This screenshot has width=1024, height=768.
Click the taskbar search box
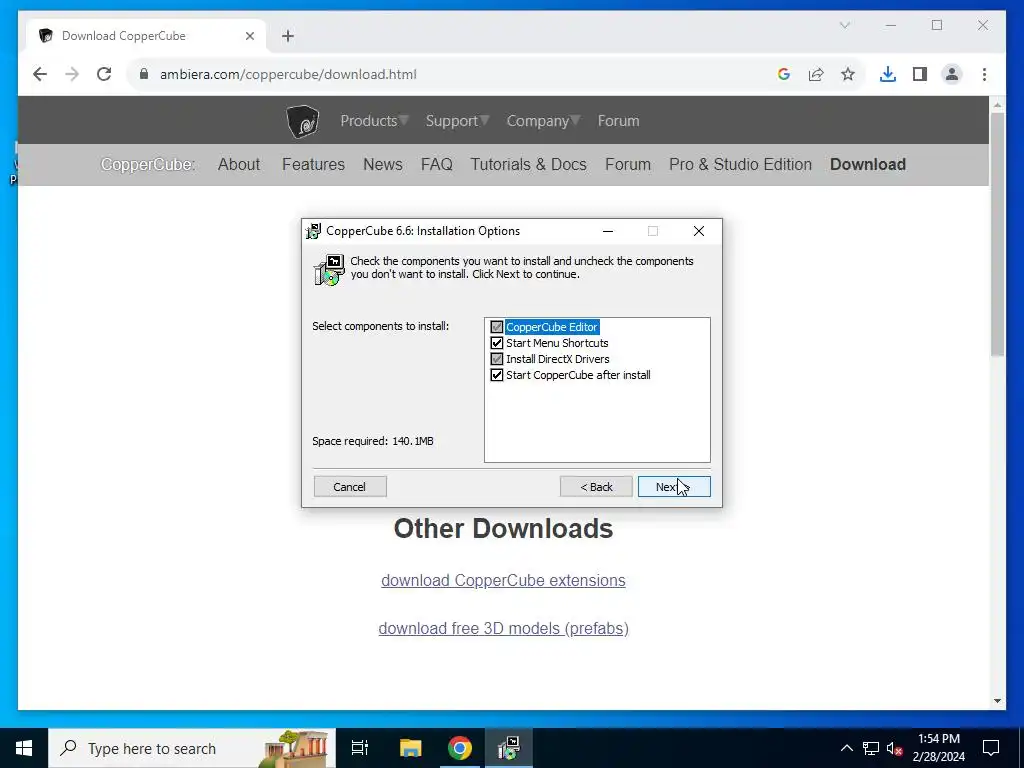[x=192, y=748]
